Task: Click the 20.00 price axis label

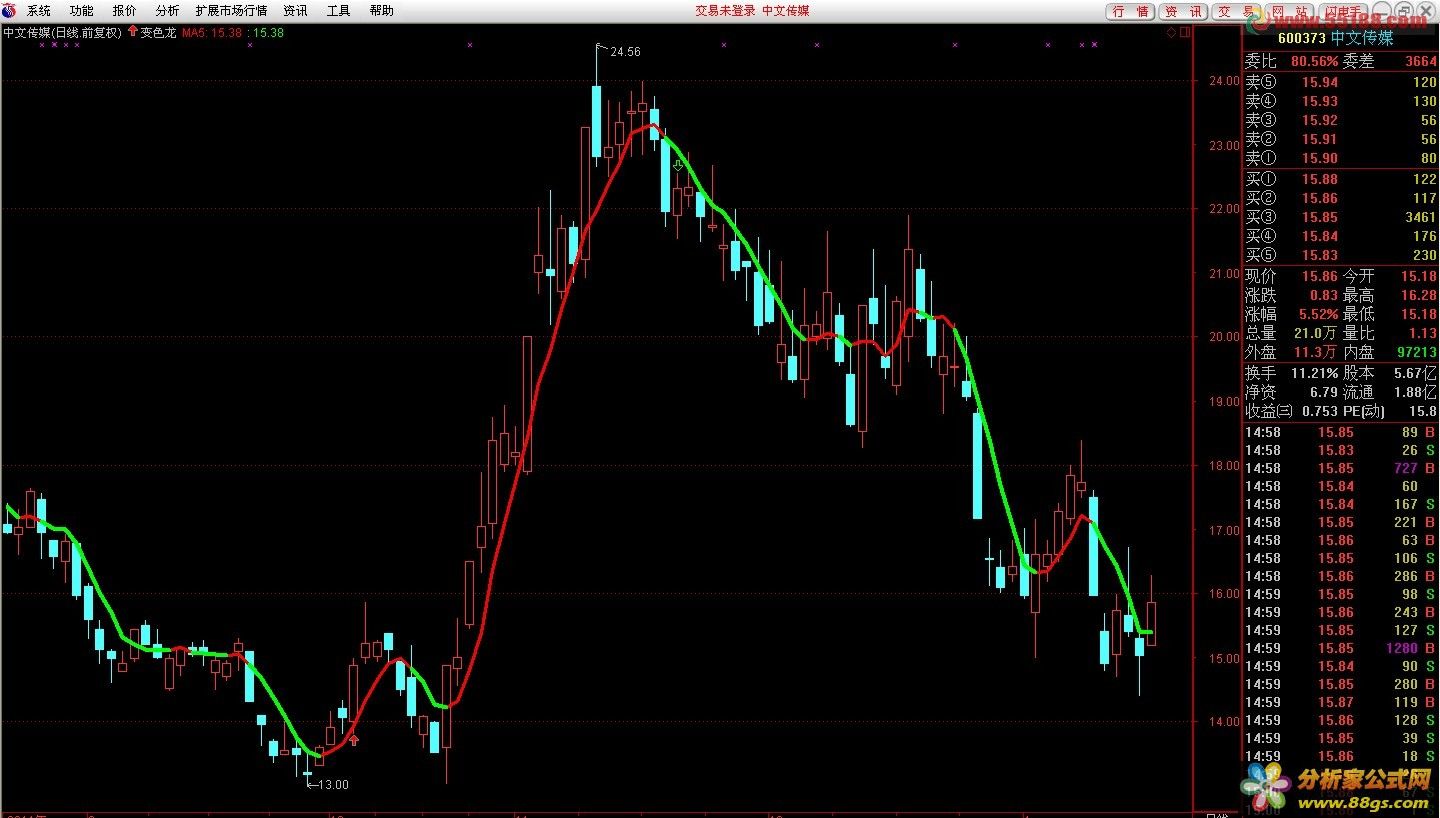Action: point(1225,337)
